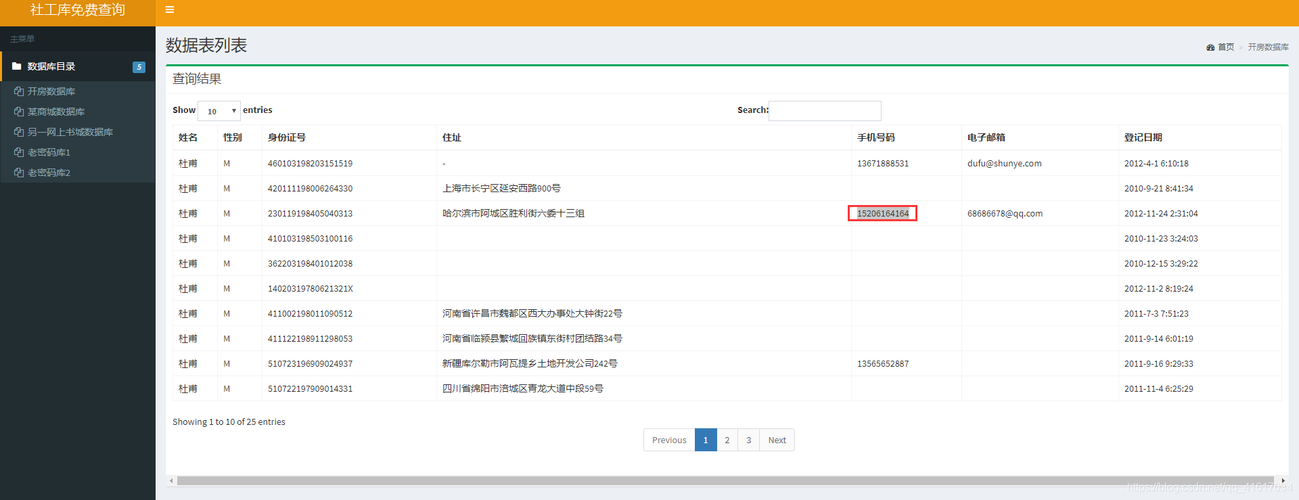Select pagination page 1
Viewport: 1299px width, 500px height.
coord(706,440)
